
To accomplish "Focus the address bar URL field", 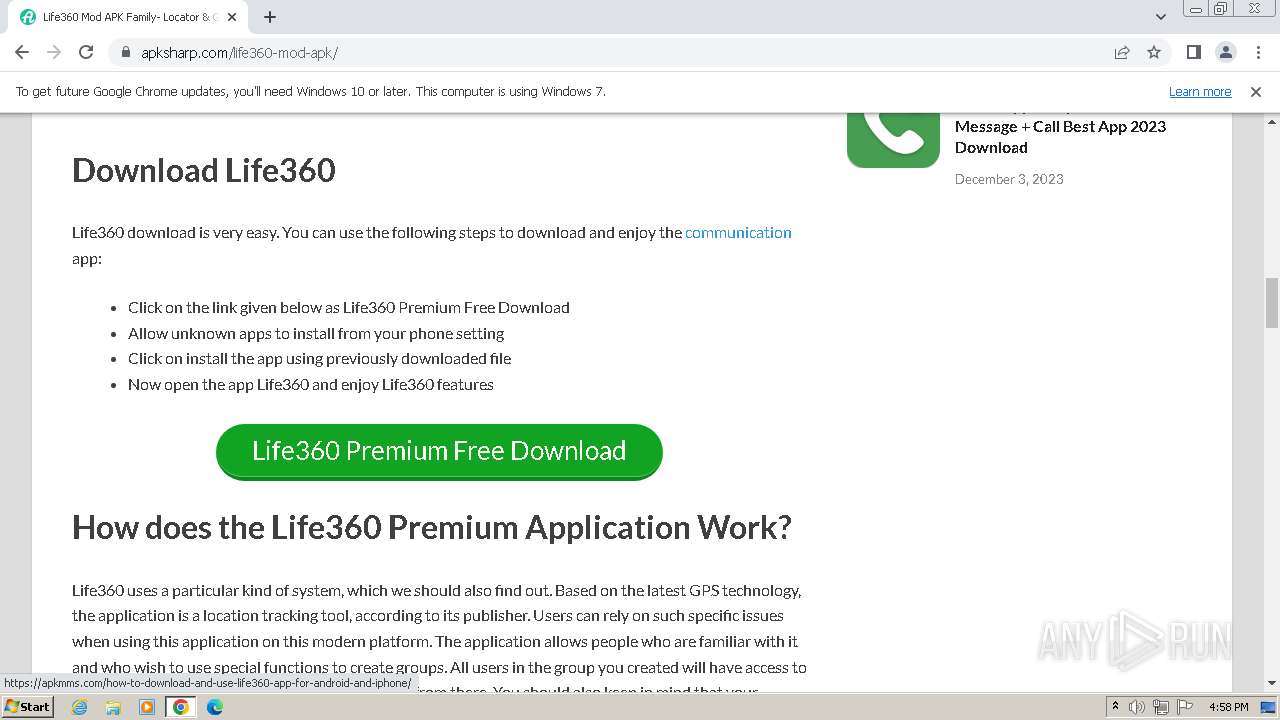I will pos(620,52).
